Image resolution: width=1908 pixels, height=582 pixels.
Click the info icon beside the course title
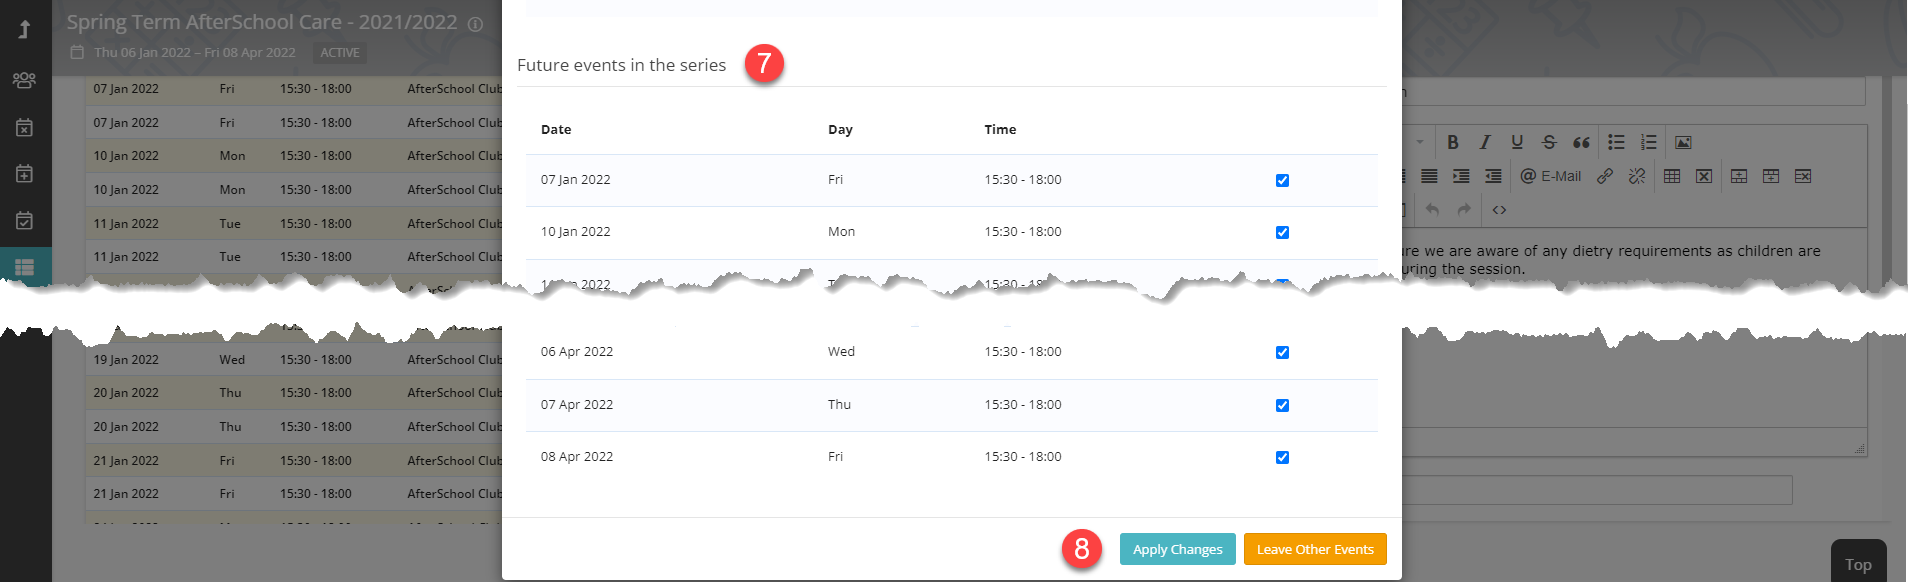(x=476, y=24)
